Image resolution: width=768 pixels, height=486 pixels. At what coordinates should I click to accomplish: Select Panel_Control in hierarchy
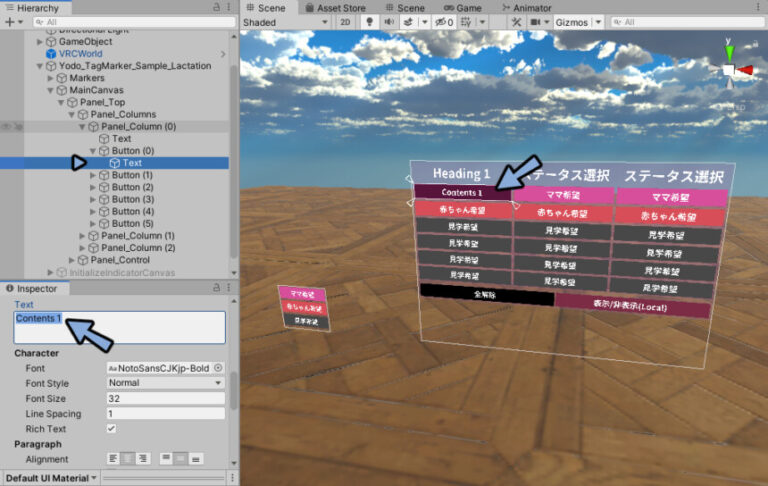pos(120,260)
